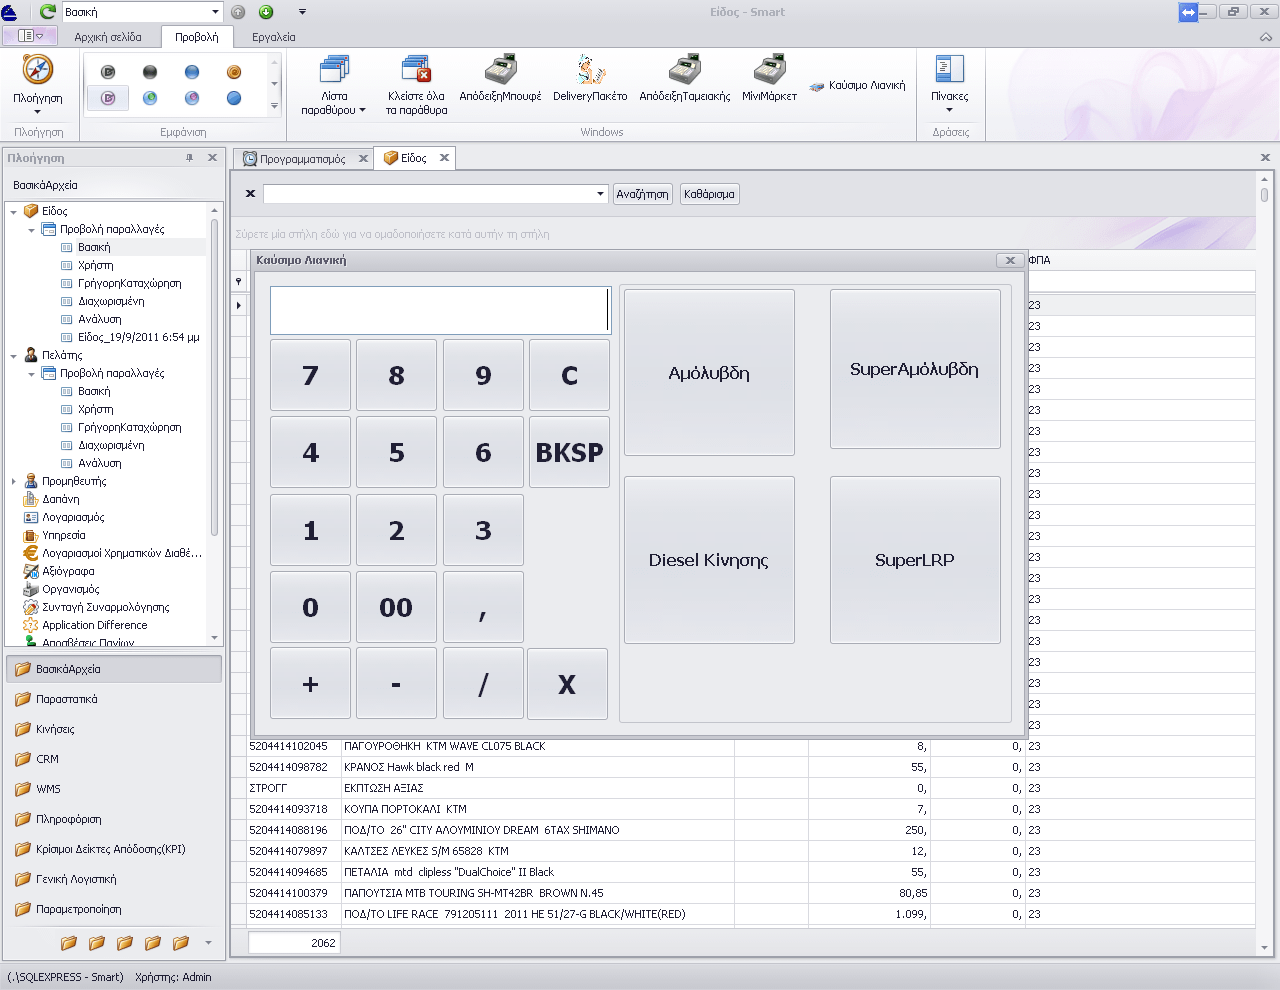Expand the Προμηθευτής tree node
1280x990 pixels.
tap(13, 481)
